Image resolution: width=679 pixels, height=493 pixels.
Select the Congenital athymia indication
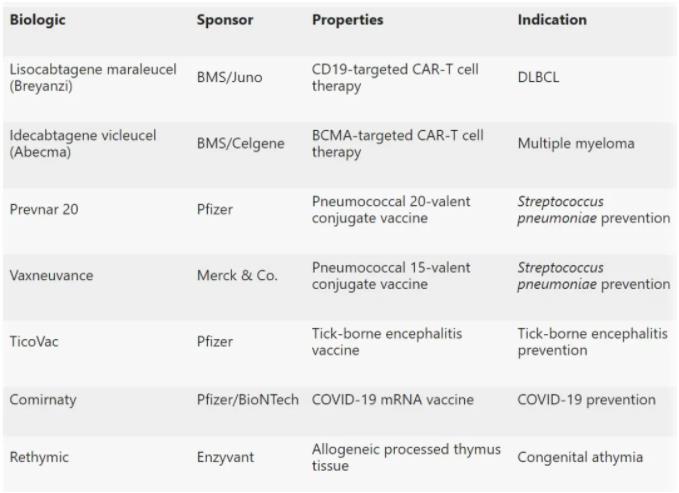(580, 458)
